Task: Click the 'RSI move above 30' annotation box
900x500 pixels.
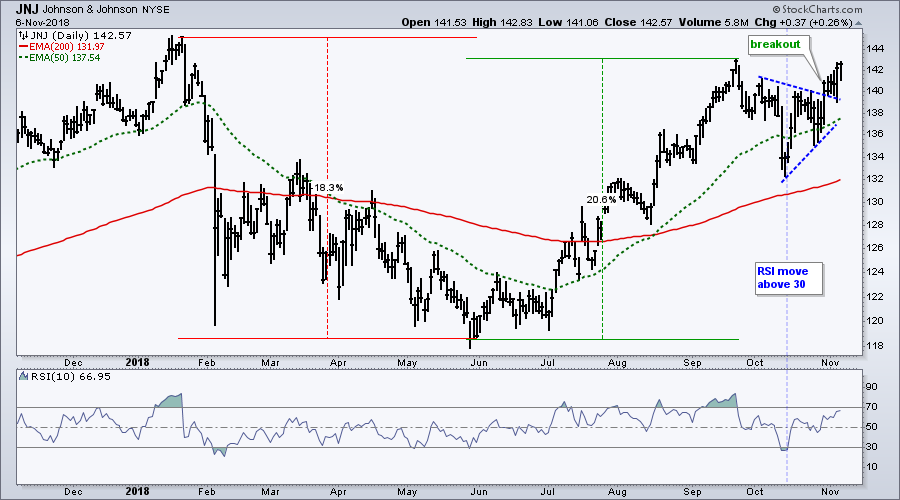Action: pos(789,278)
